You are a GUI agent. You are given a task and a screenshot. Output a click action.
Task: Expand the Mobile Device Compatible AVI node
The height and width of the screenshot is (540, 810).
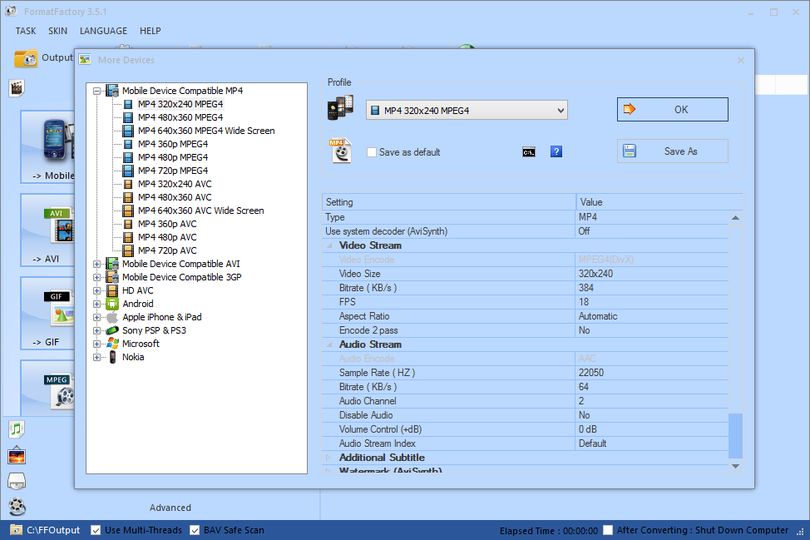pyautogui.click(x=97, y=264)
